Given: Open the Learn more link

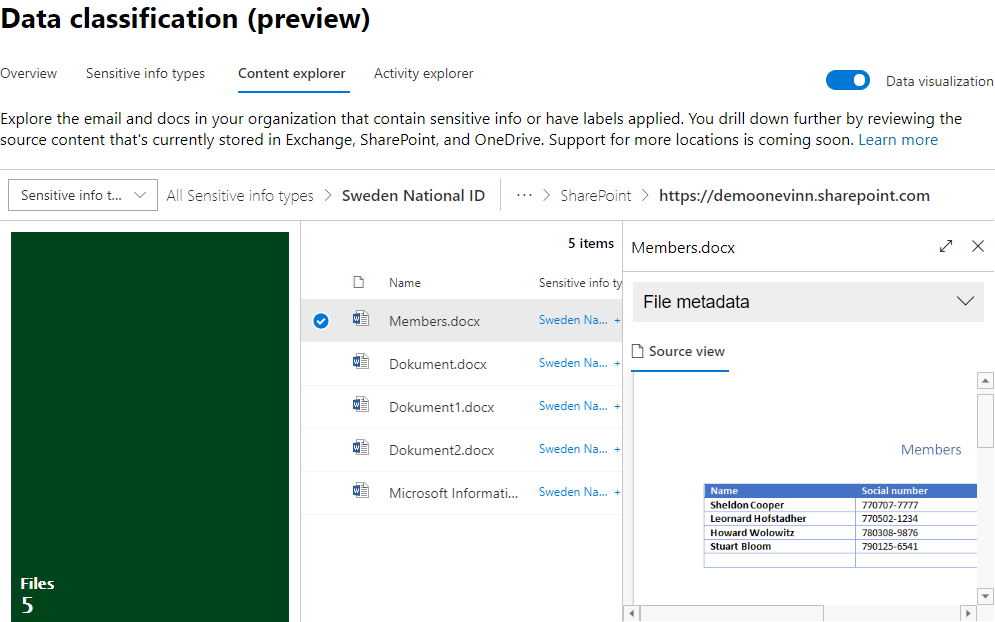Looking at the screenshot, I should [x=898, y=140].
